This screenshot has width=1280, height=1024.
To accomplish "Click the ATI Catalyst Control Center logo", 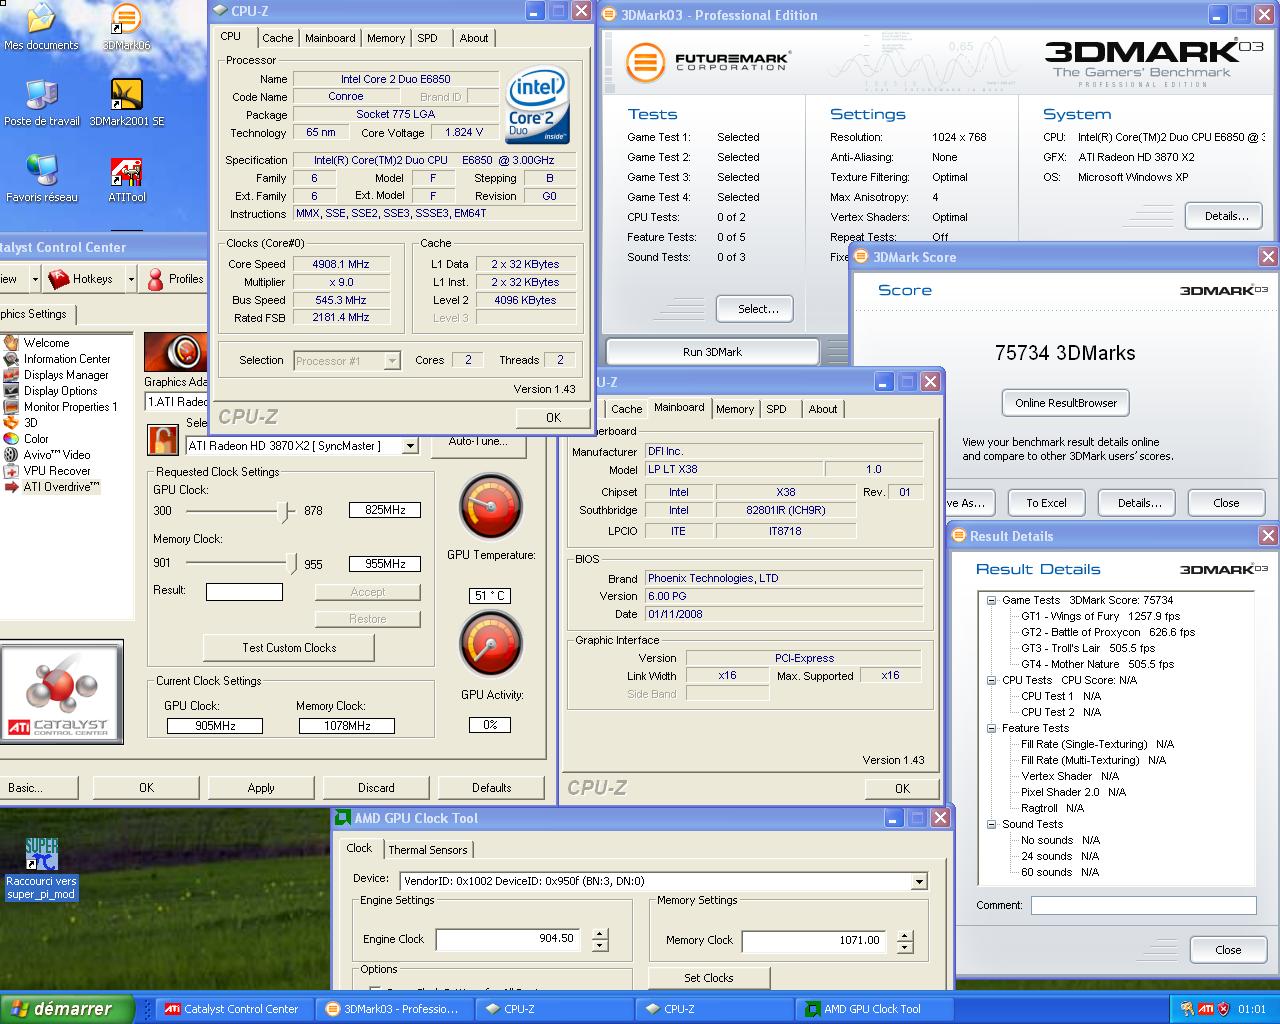I will 62,691.
